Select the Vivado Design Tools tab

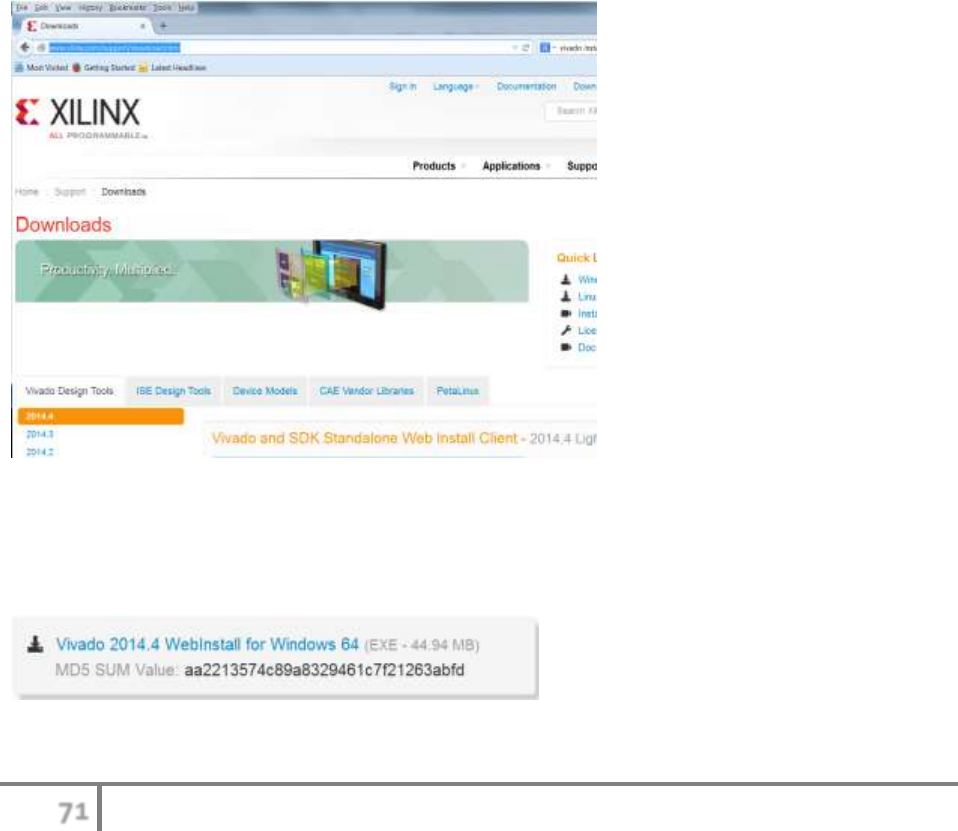click(70, 390)
